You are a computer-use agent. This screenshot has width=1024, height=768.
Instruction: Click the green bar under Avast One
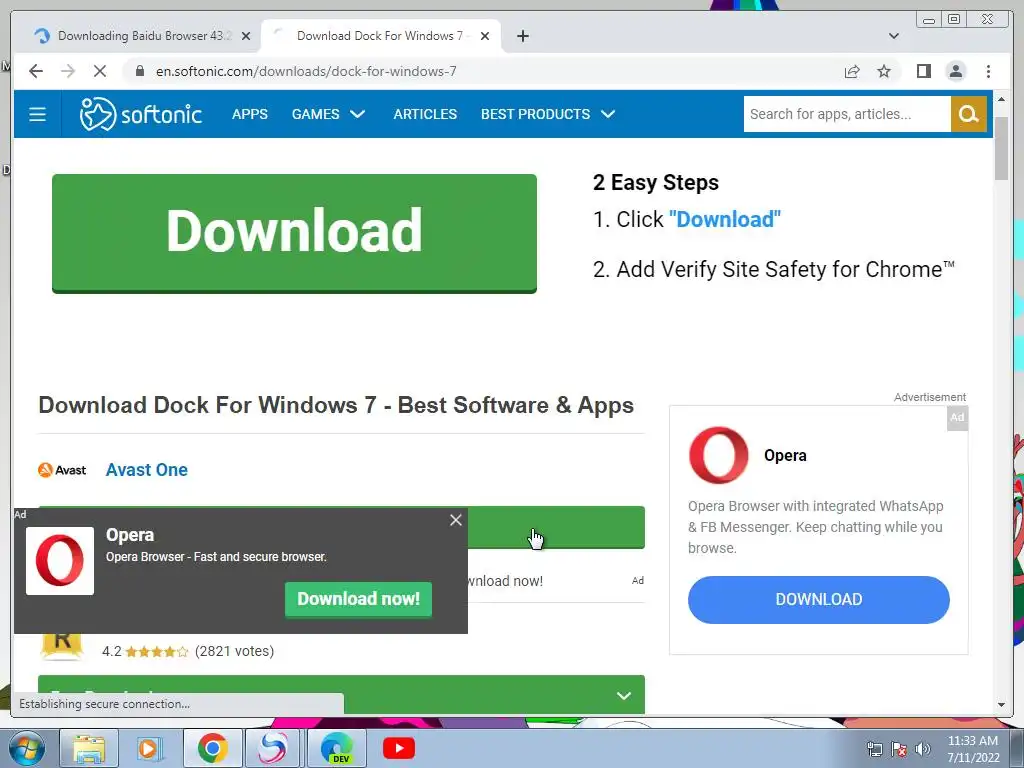[556, 527]
